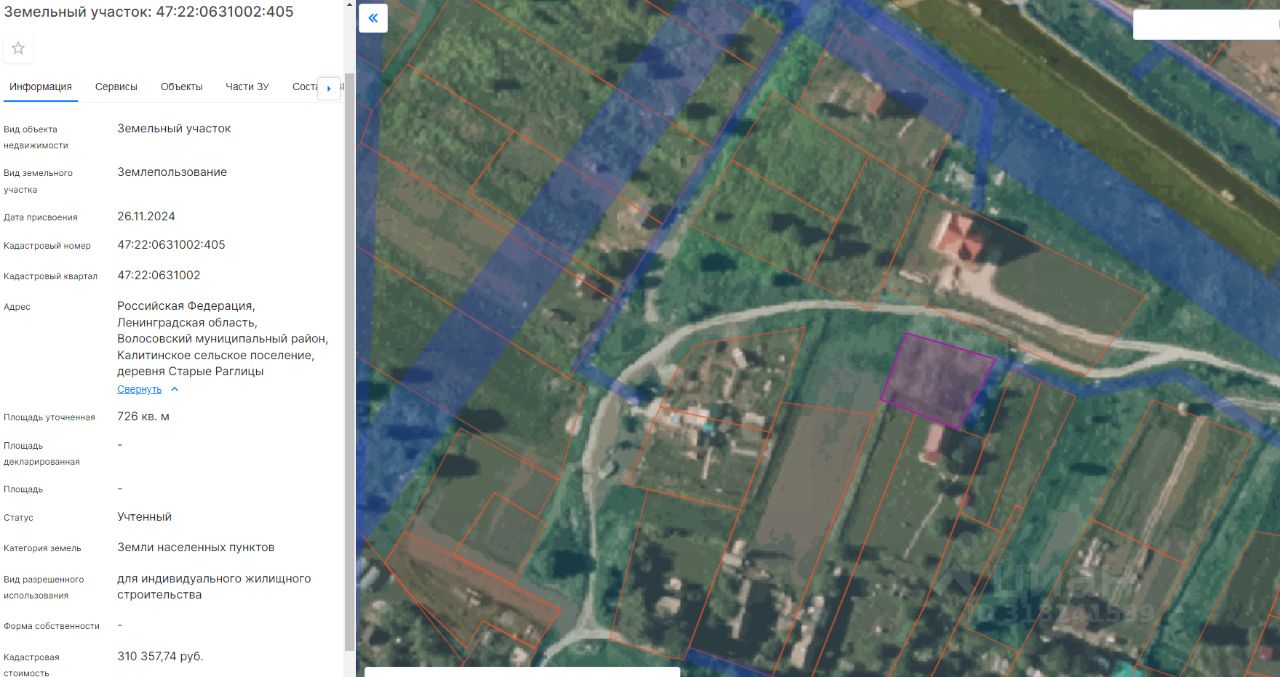Open the Информация tab

41,87
